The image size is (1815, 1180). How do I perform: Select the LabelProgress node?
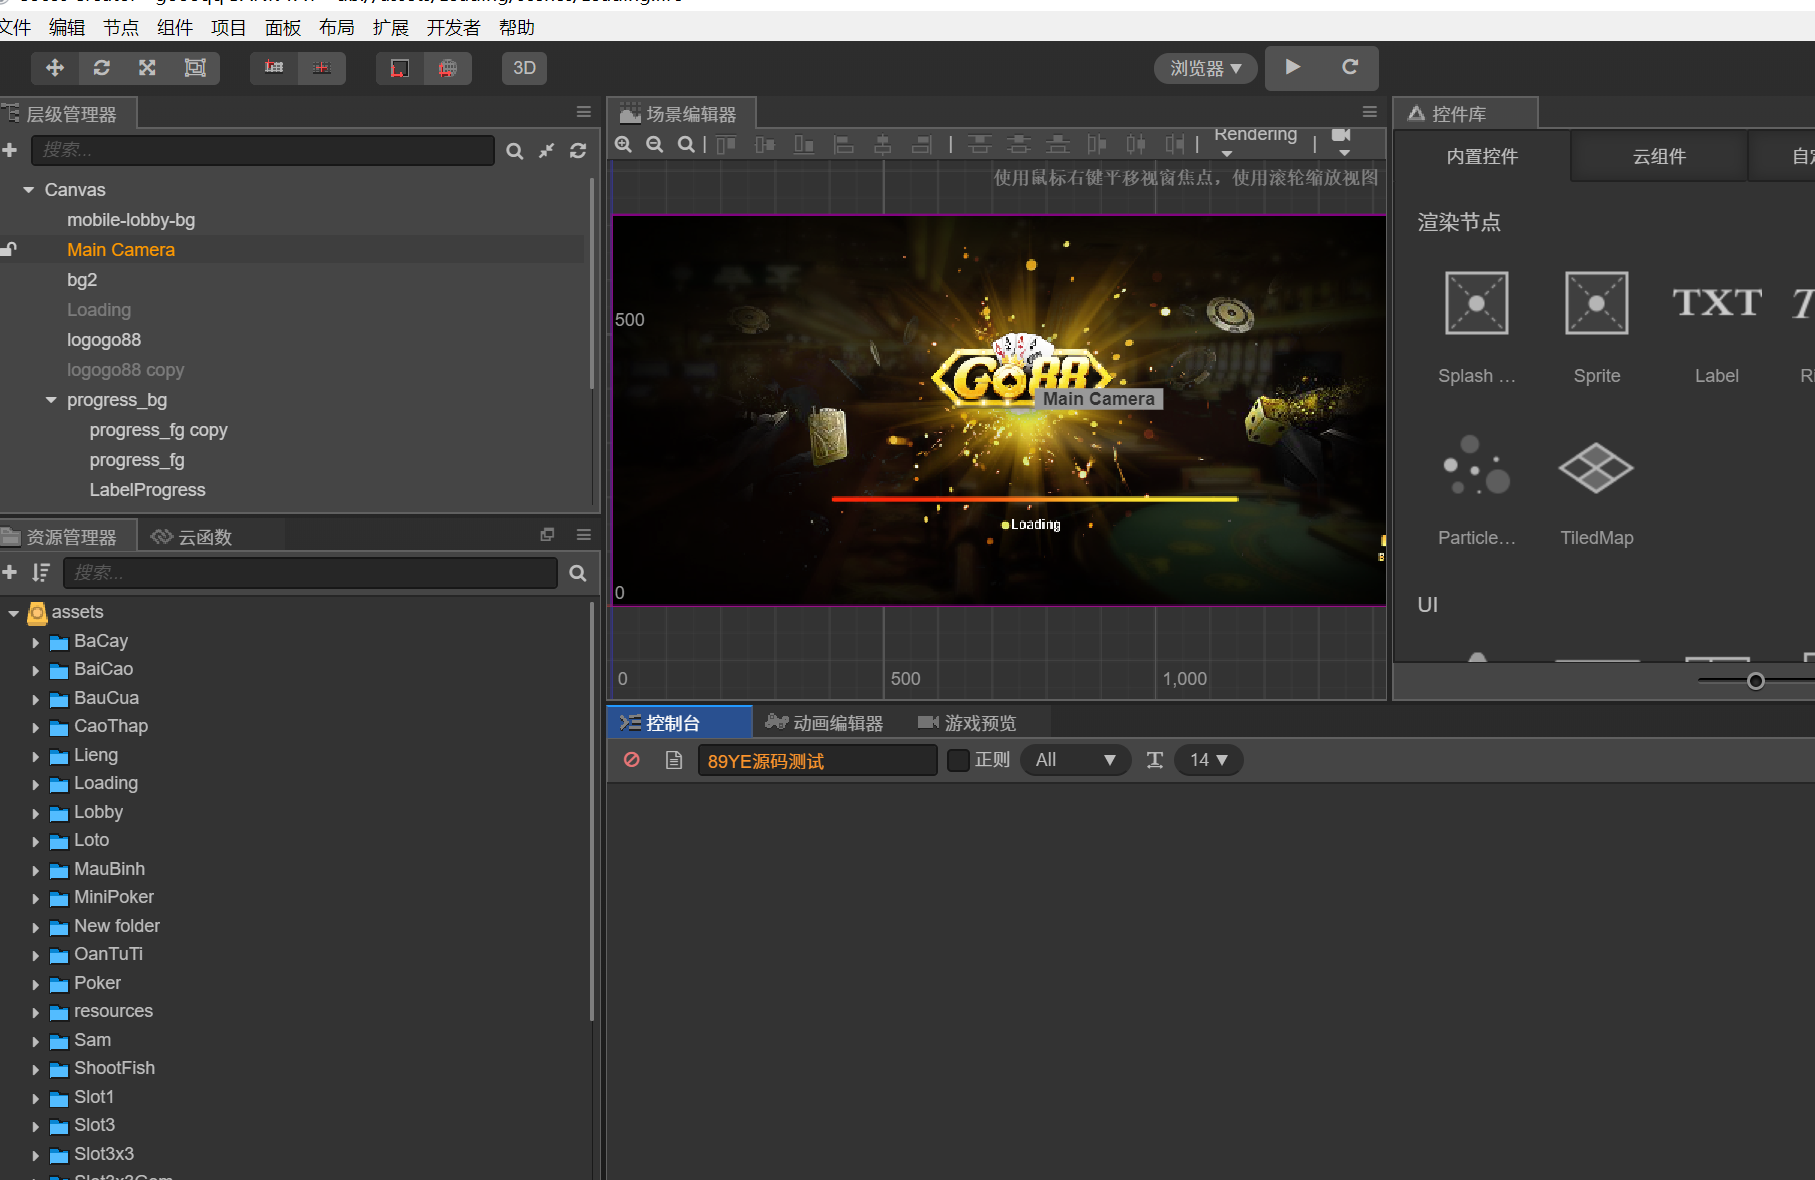tap(147, 490)
